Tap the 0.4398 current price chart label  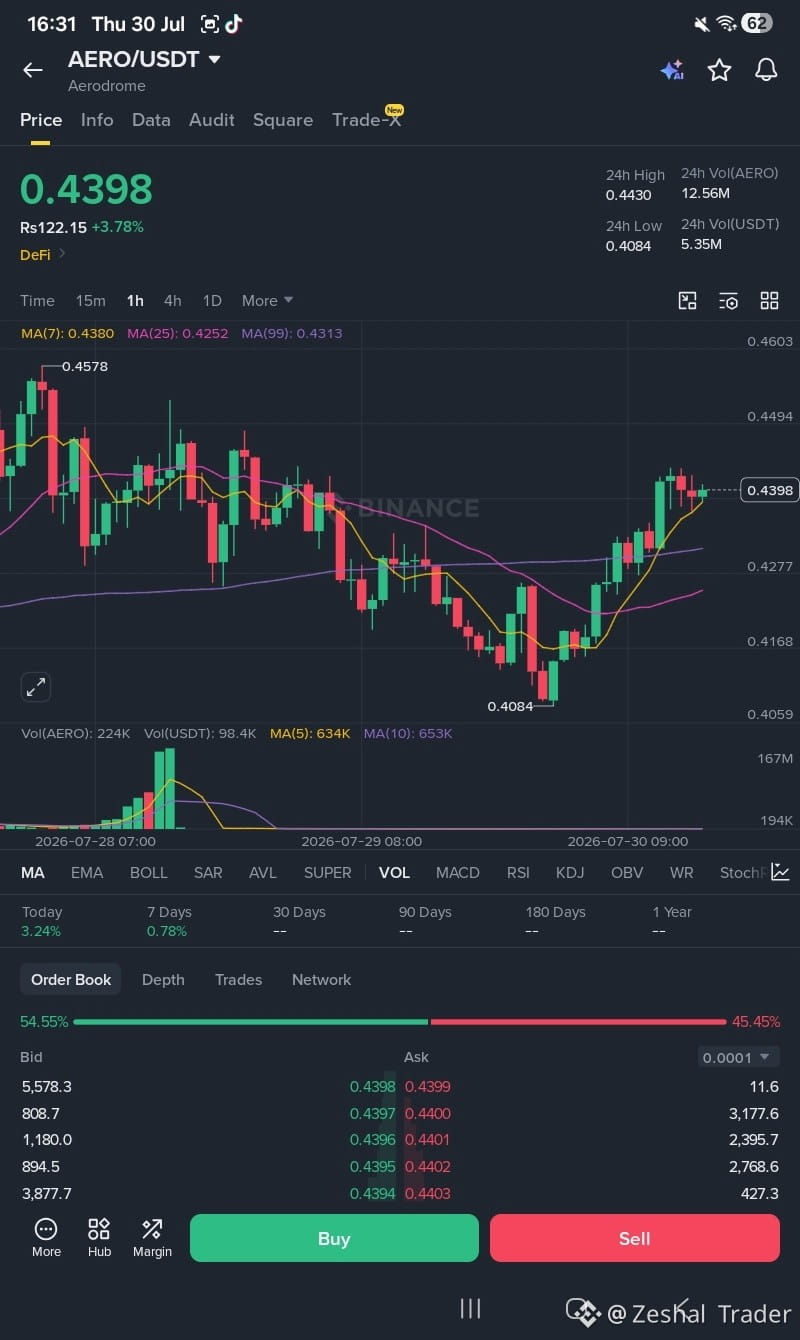769,490
